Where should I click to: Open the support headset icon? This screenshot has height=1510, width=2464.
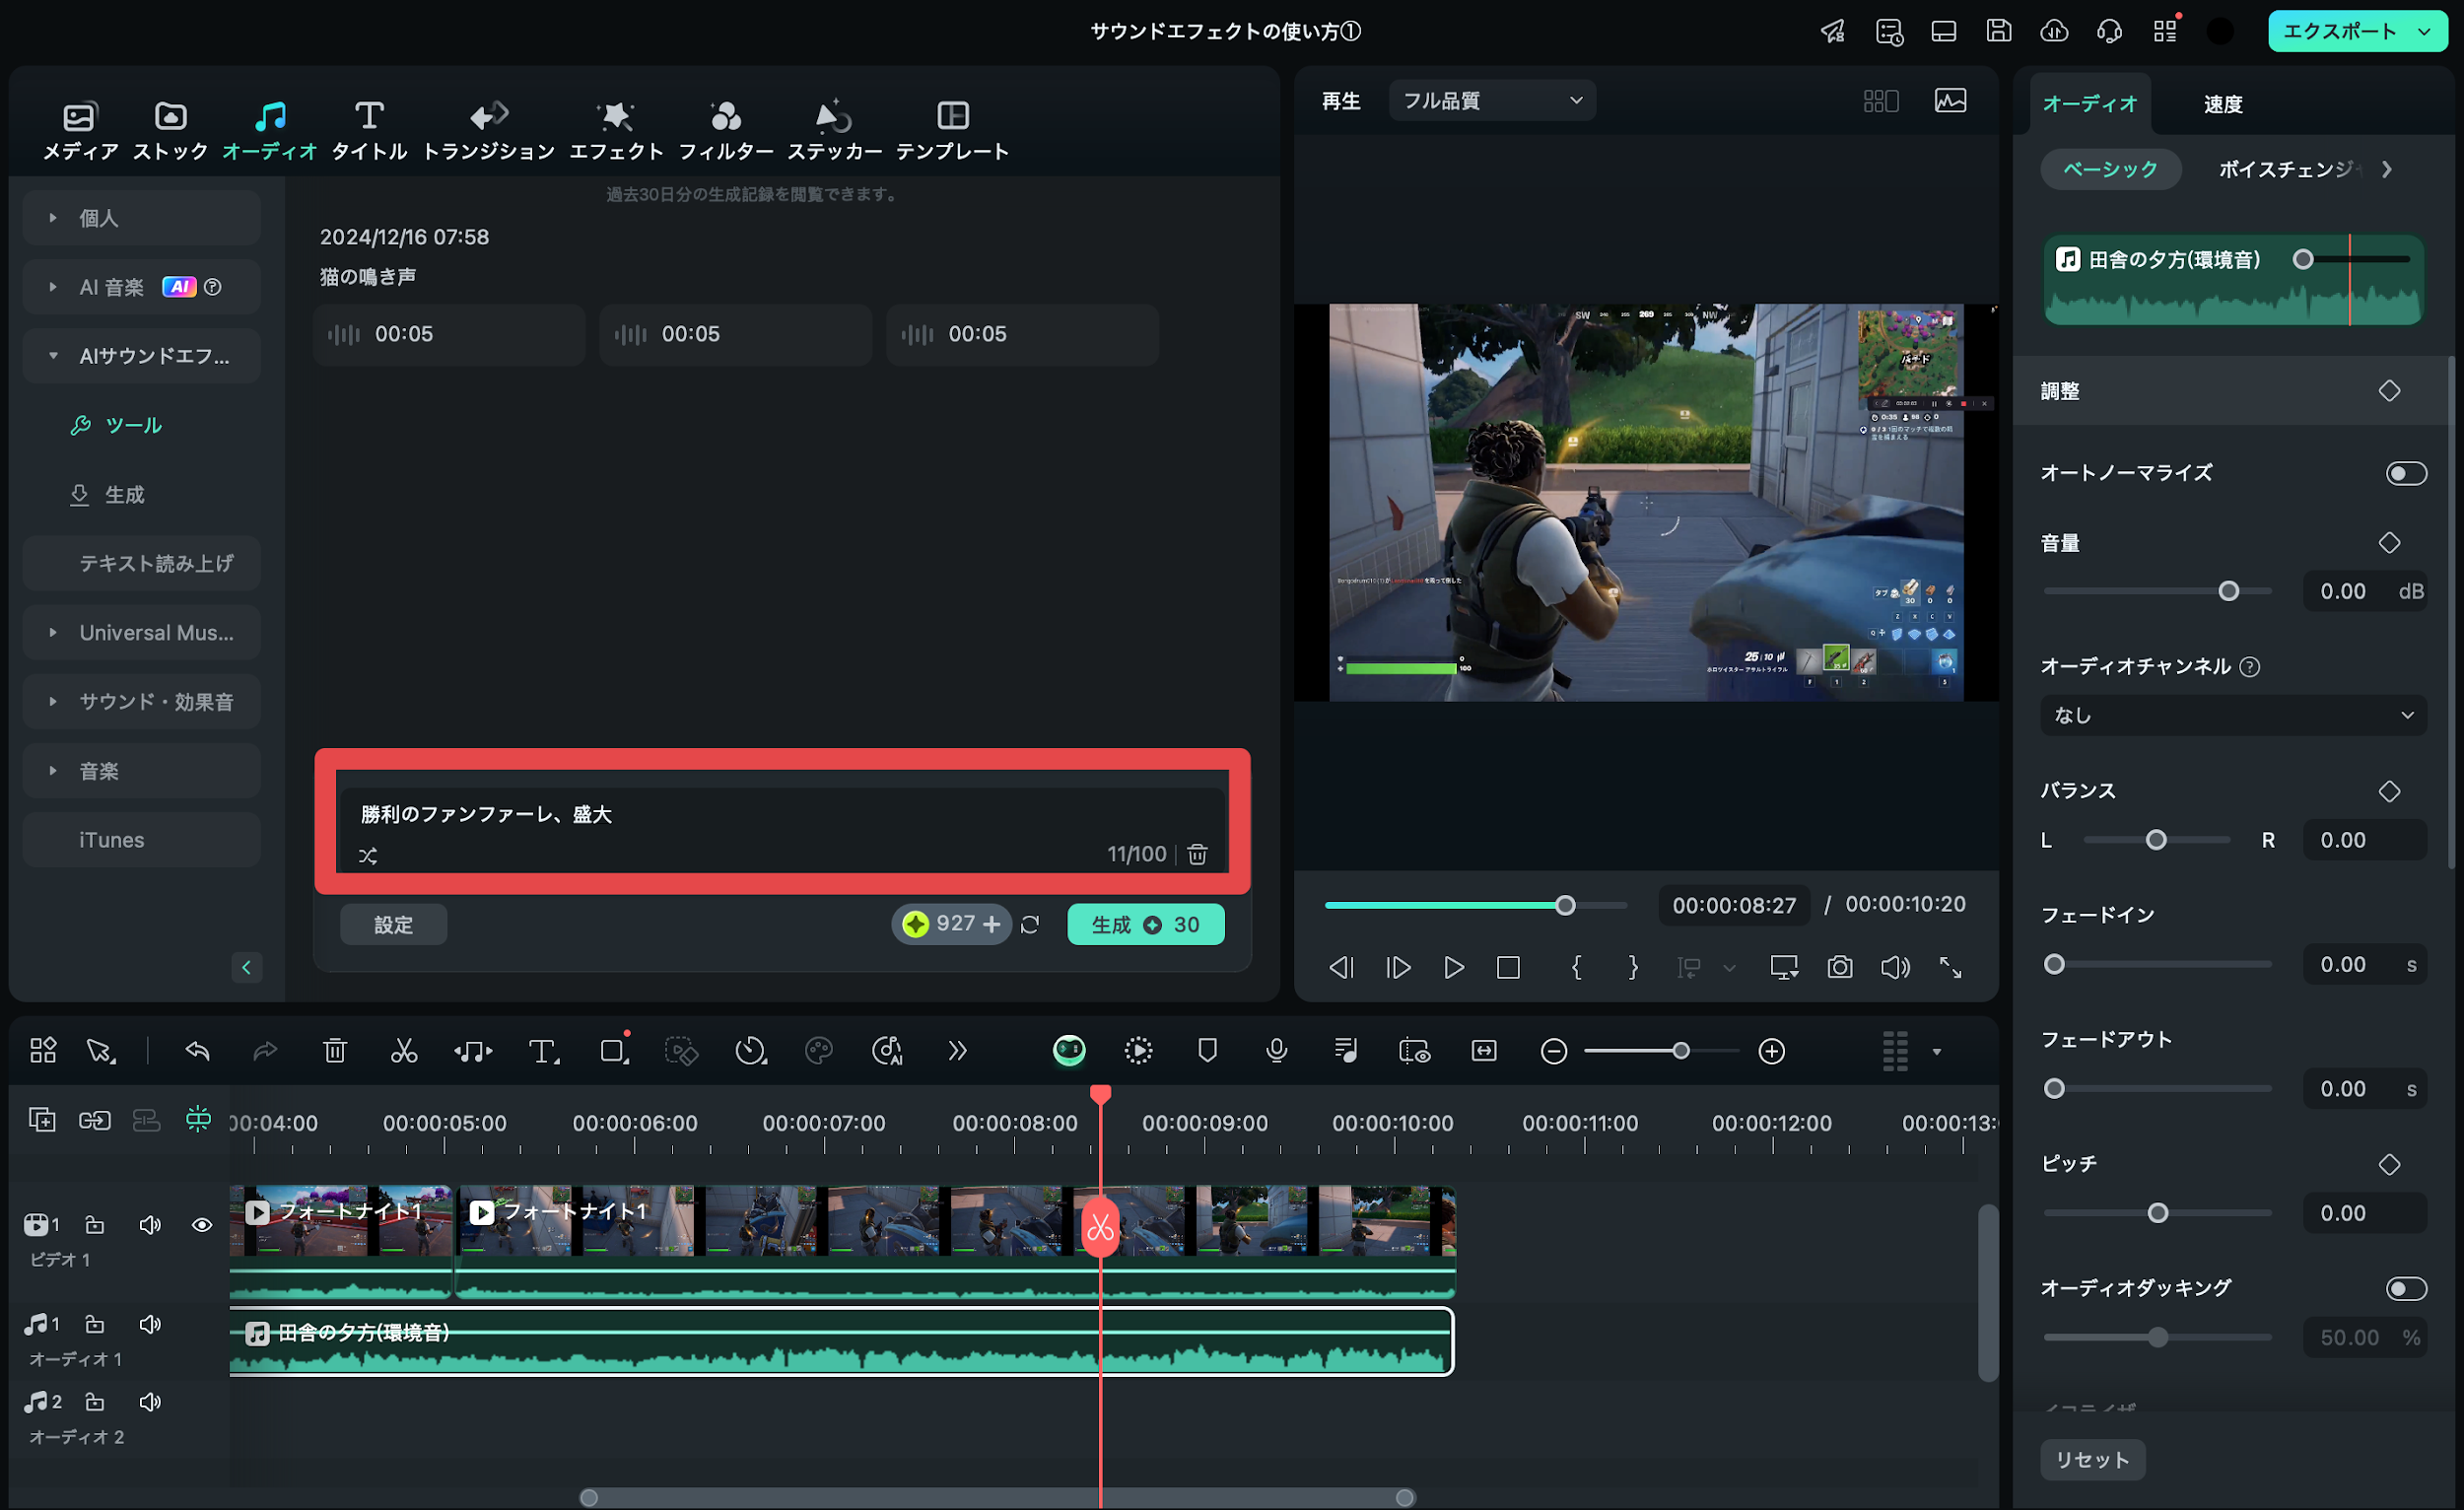click(x=2109, y=31)
